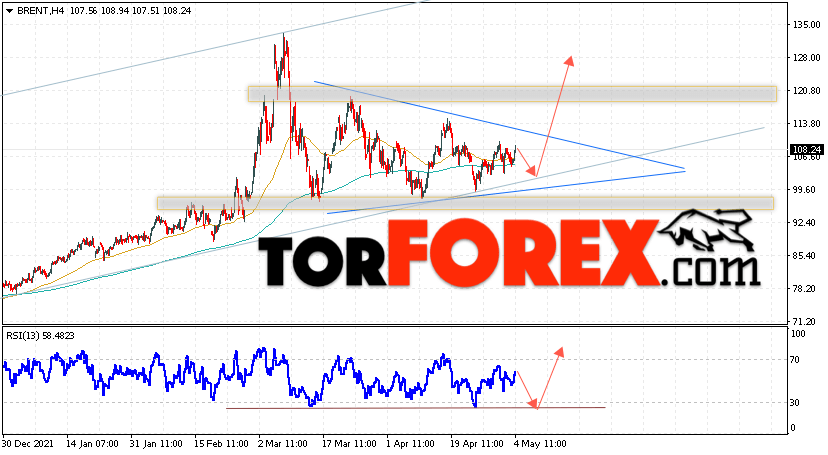
Task: Click the RSI scale value 70
Action: (x=795, y=360)
